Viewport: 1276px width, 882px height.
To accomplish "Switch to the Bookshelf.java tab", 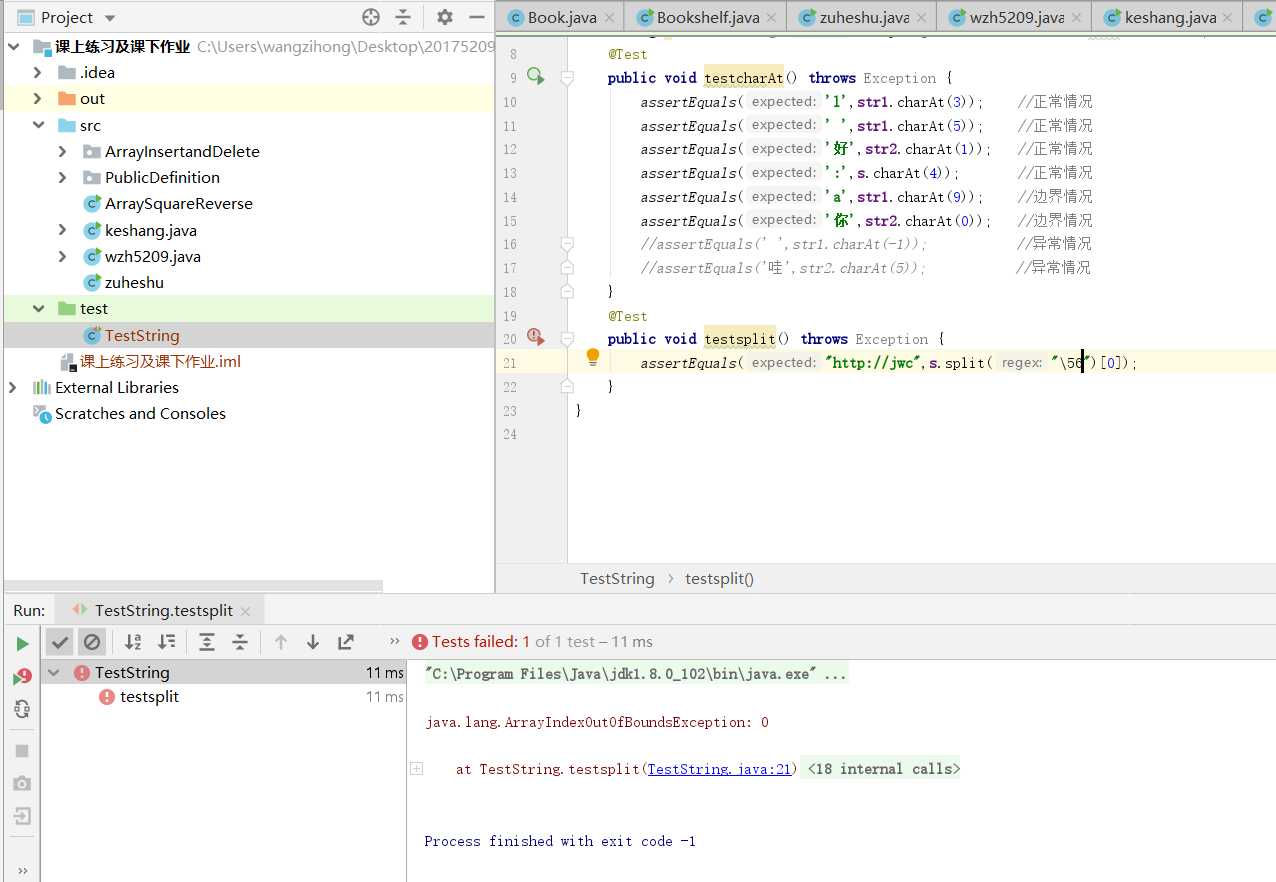I will 707,17.
